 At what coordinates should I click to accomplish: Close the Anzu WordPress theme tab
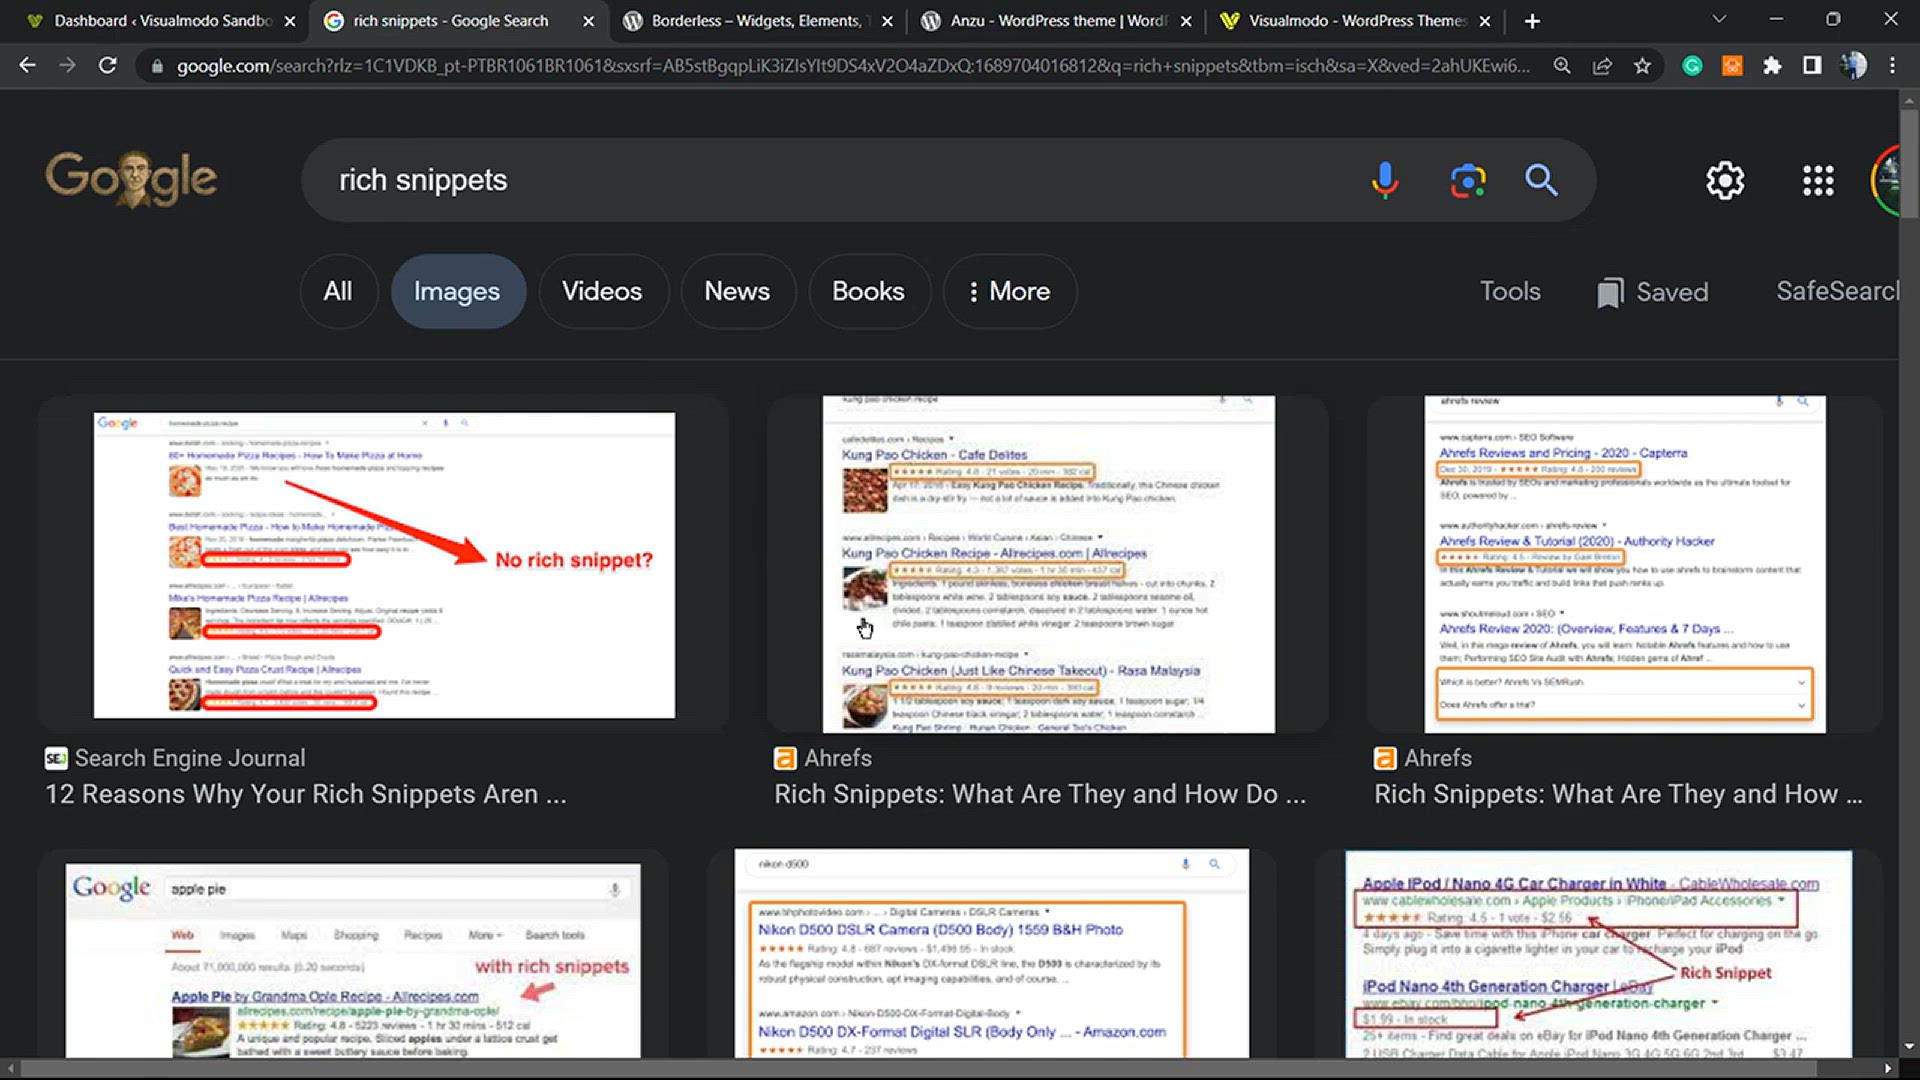(x=1186, y=21)
